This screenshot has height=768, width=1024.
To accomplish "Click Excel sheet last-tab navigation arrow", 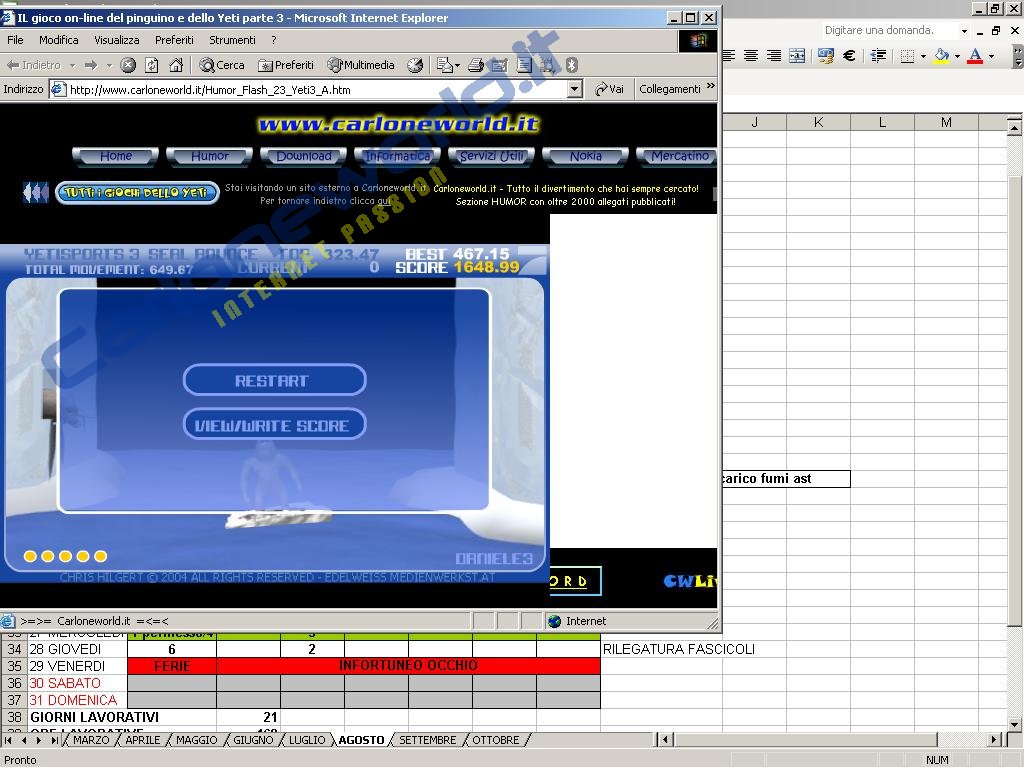I will pos(55,740).
